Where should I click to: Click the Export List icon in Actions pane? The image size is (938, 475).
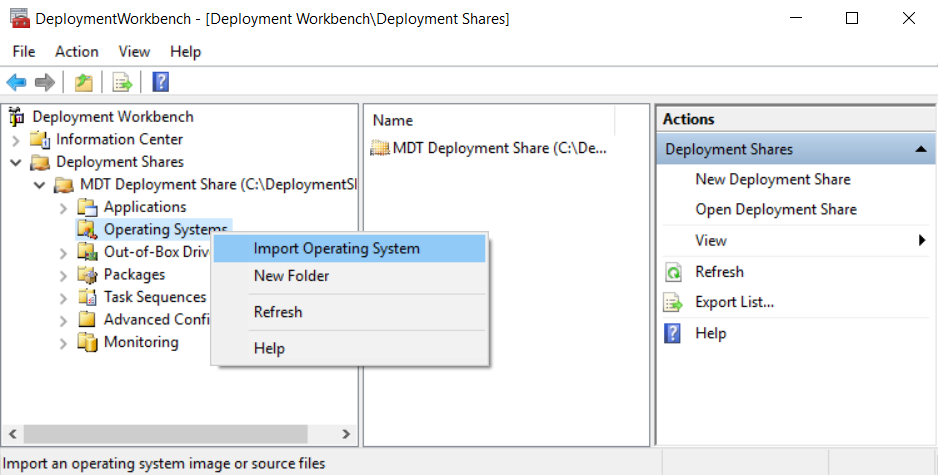[x=674, y=303]
